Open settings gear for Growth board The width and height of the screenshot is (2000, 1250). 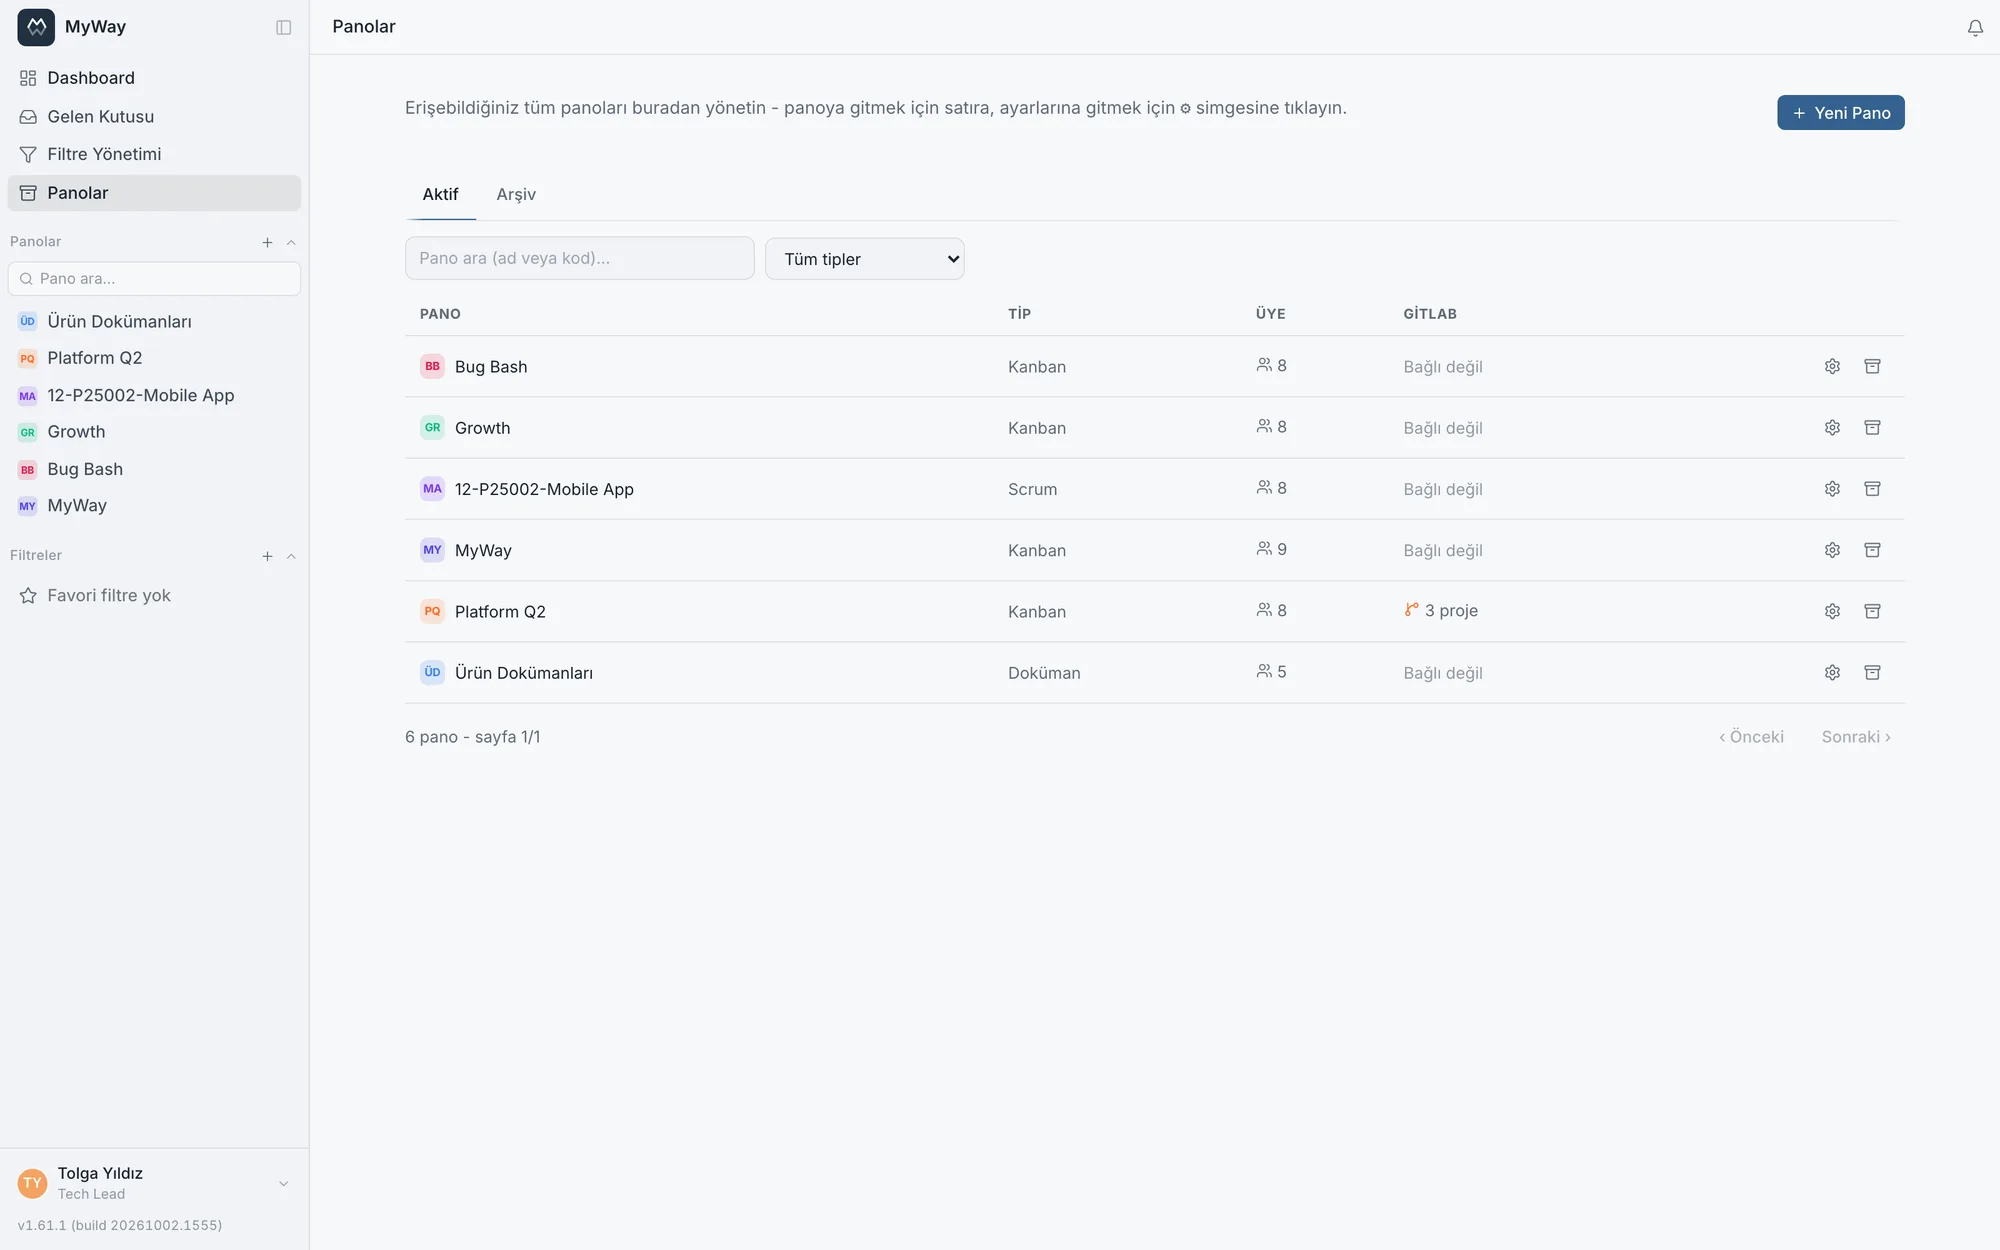click(x=1832, y=427)
